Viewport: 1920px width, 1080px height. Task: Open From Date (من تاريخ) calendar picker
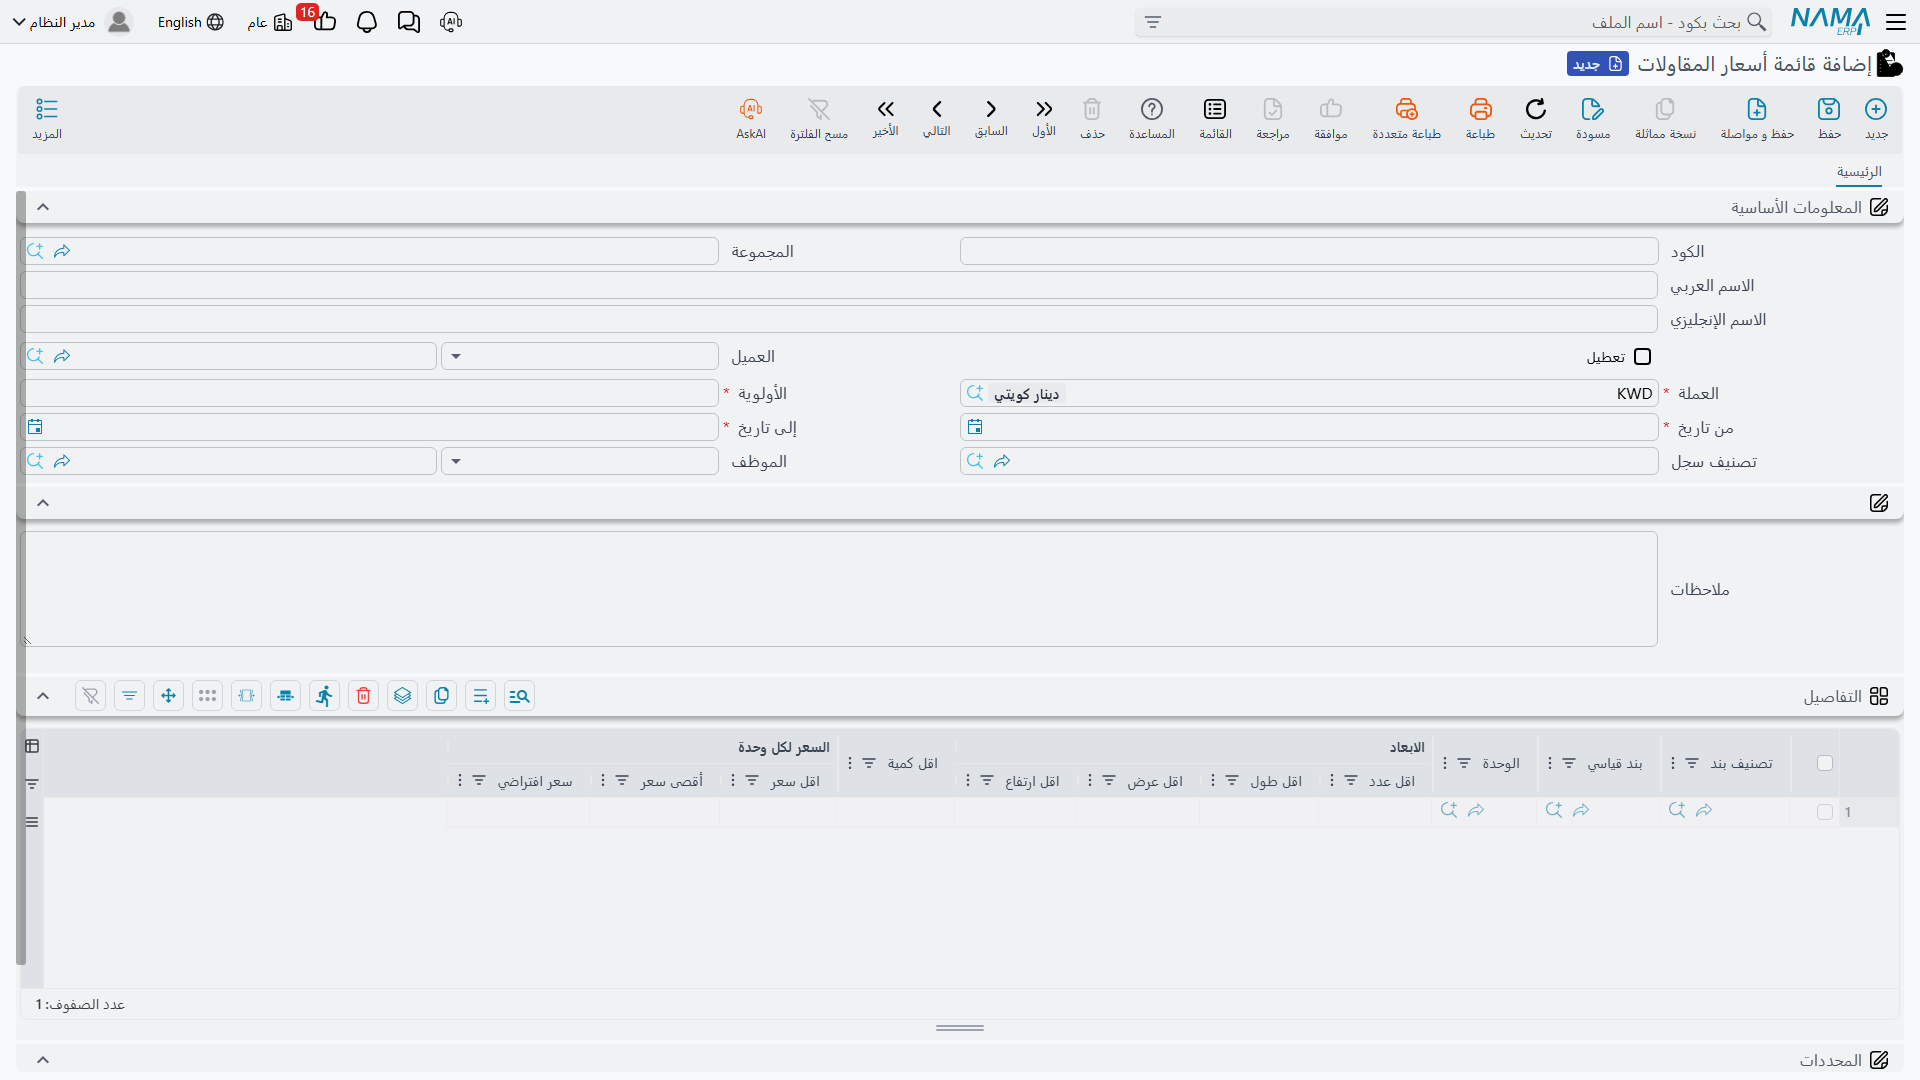click(x=975, y=427)
